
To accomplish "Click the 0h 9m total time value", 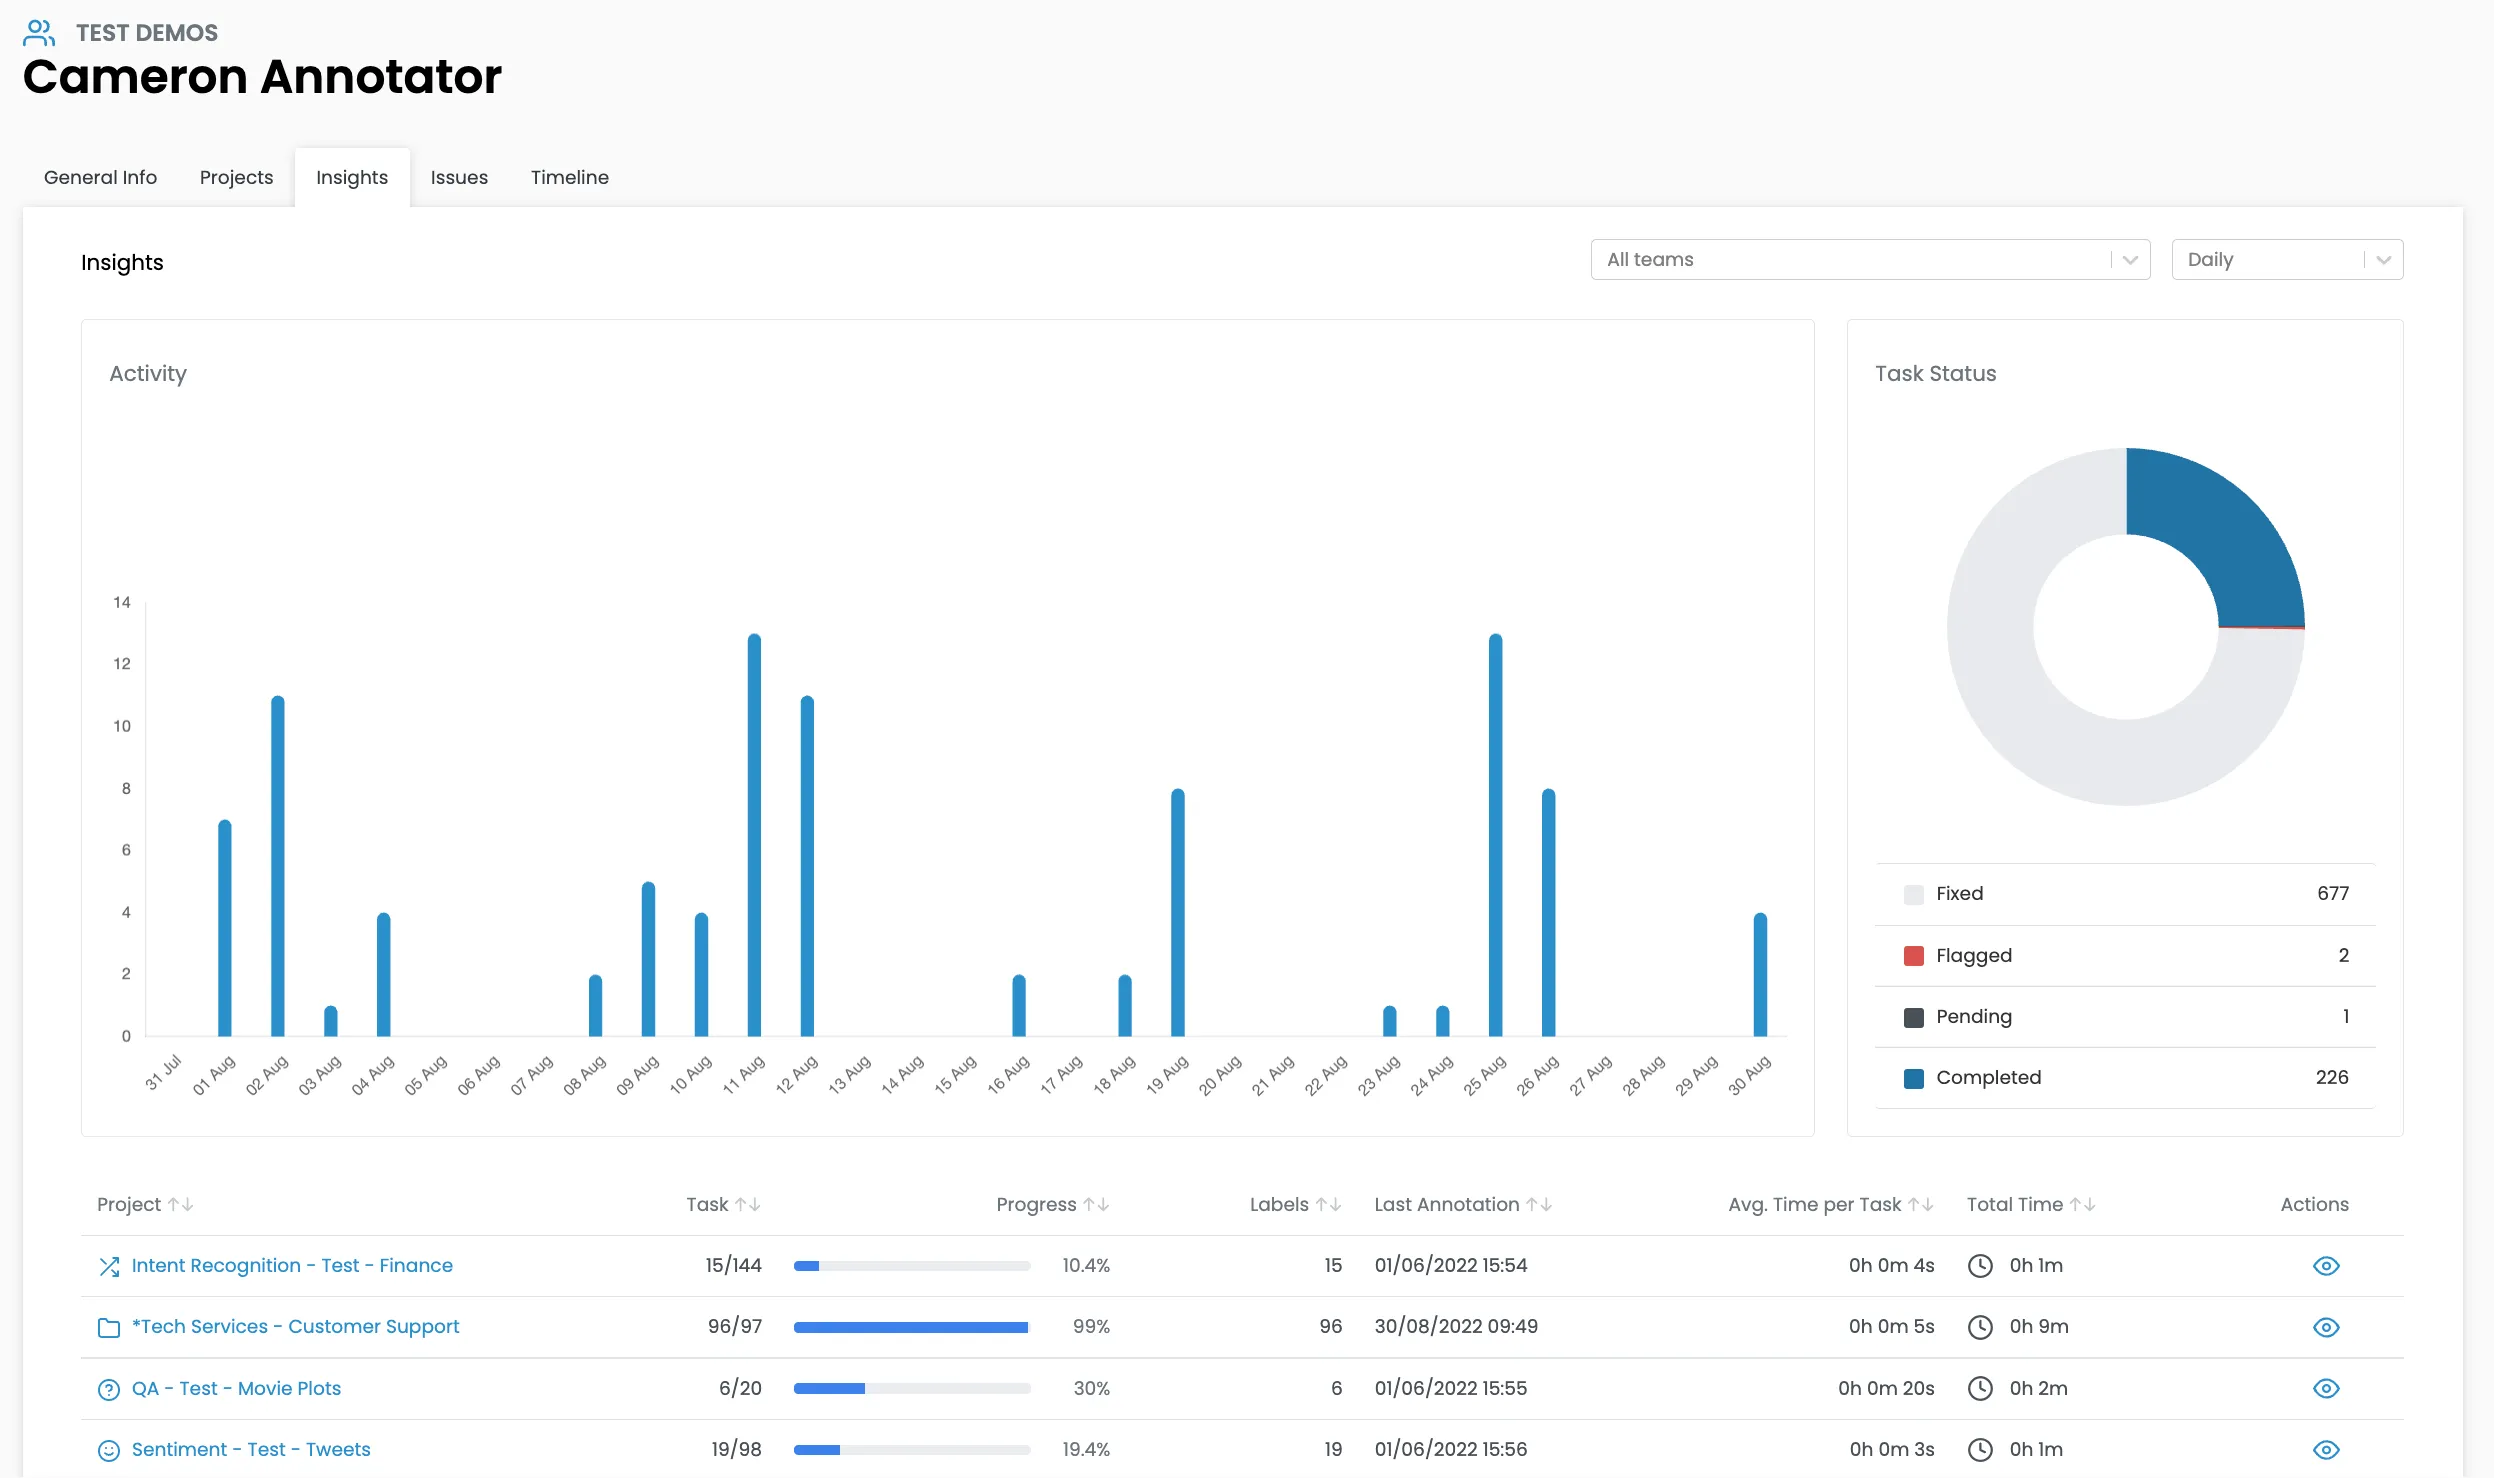I will pos(2039,1326).
